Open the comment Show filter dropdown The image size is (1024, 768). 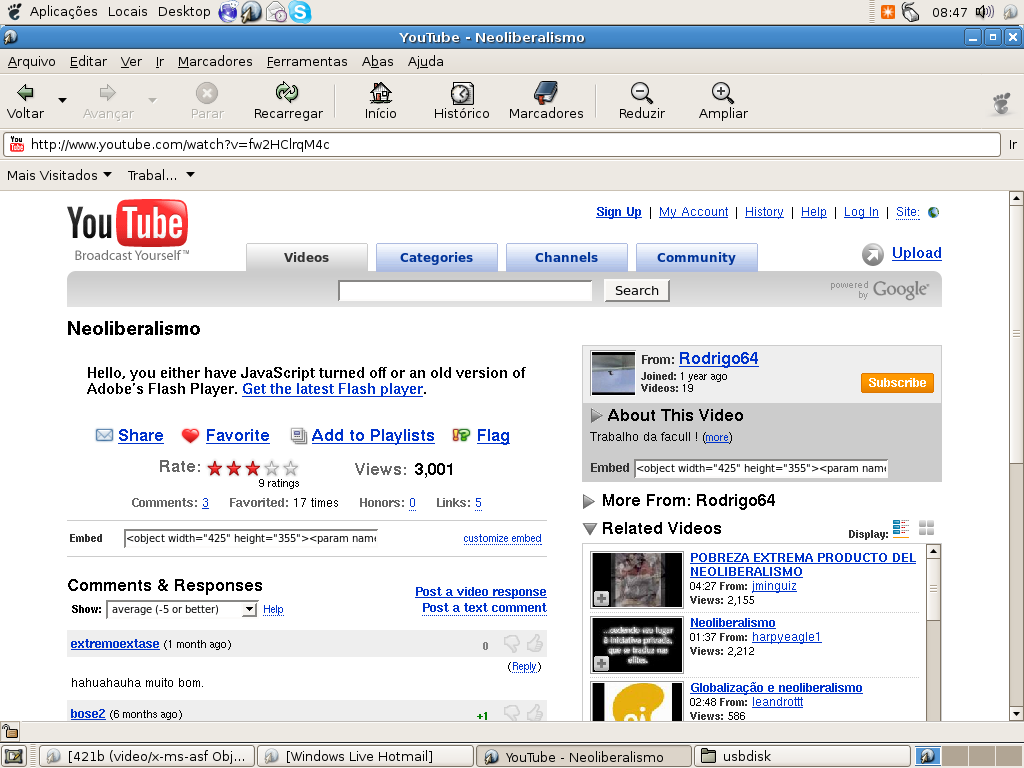182,609
